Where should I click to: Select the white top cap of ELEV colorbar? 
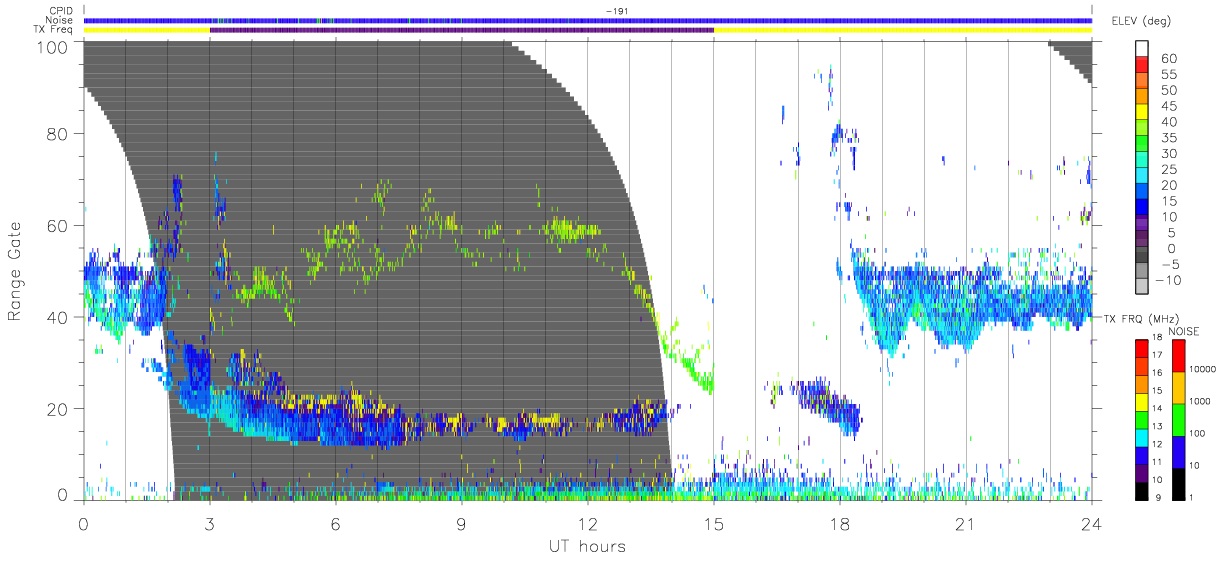coord(1142,49)
